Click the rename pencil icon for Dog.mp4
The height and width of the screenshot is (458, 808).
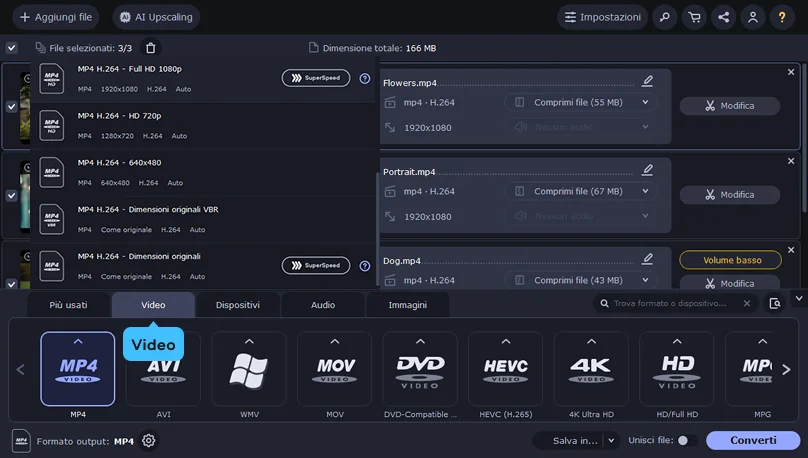pos(648,259)
